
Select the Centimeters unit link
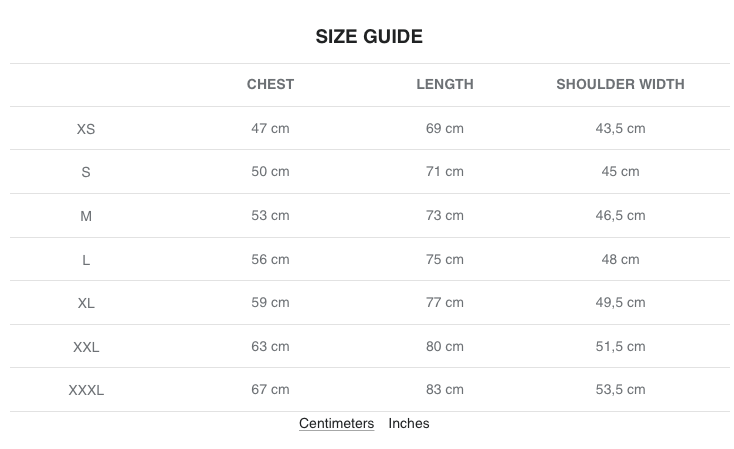(336, 423)
